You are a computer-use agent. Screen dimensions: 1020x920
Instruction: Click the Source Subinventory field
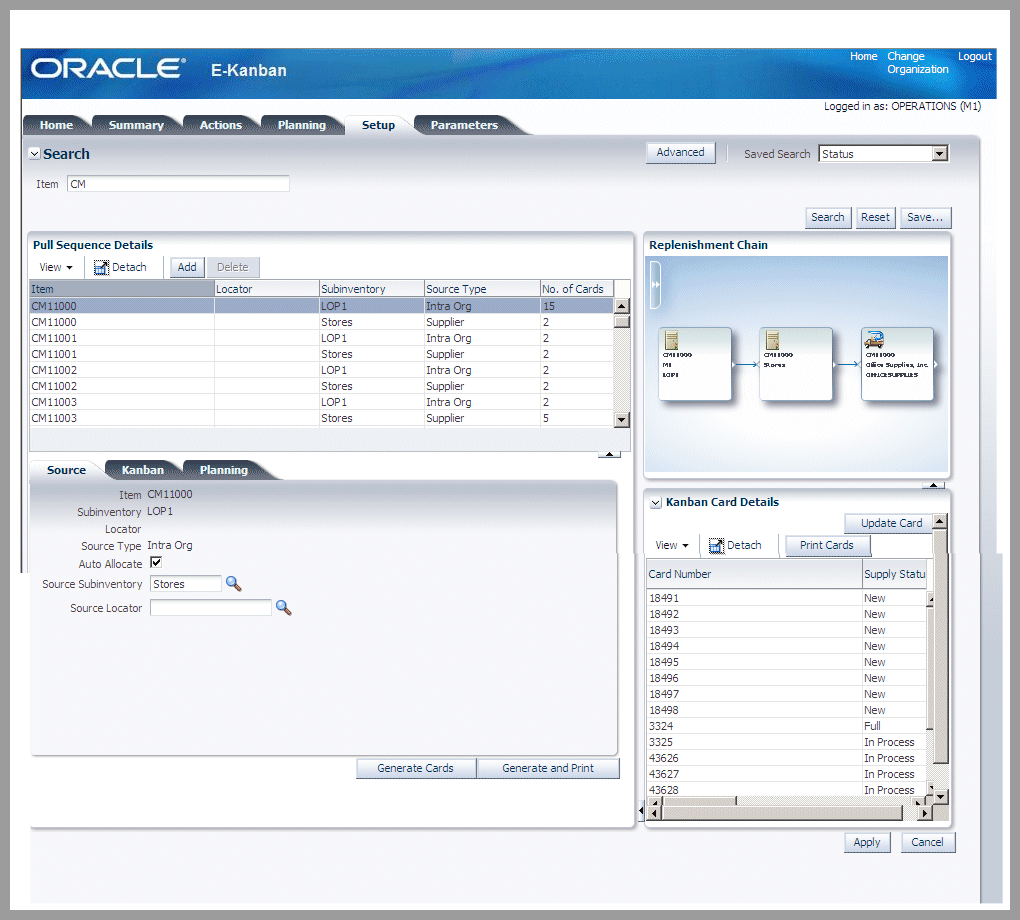click(185, 584)
